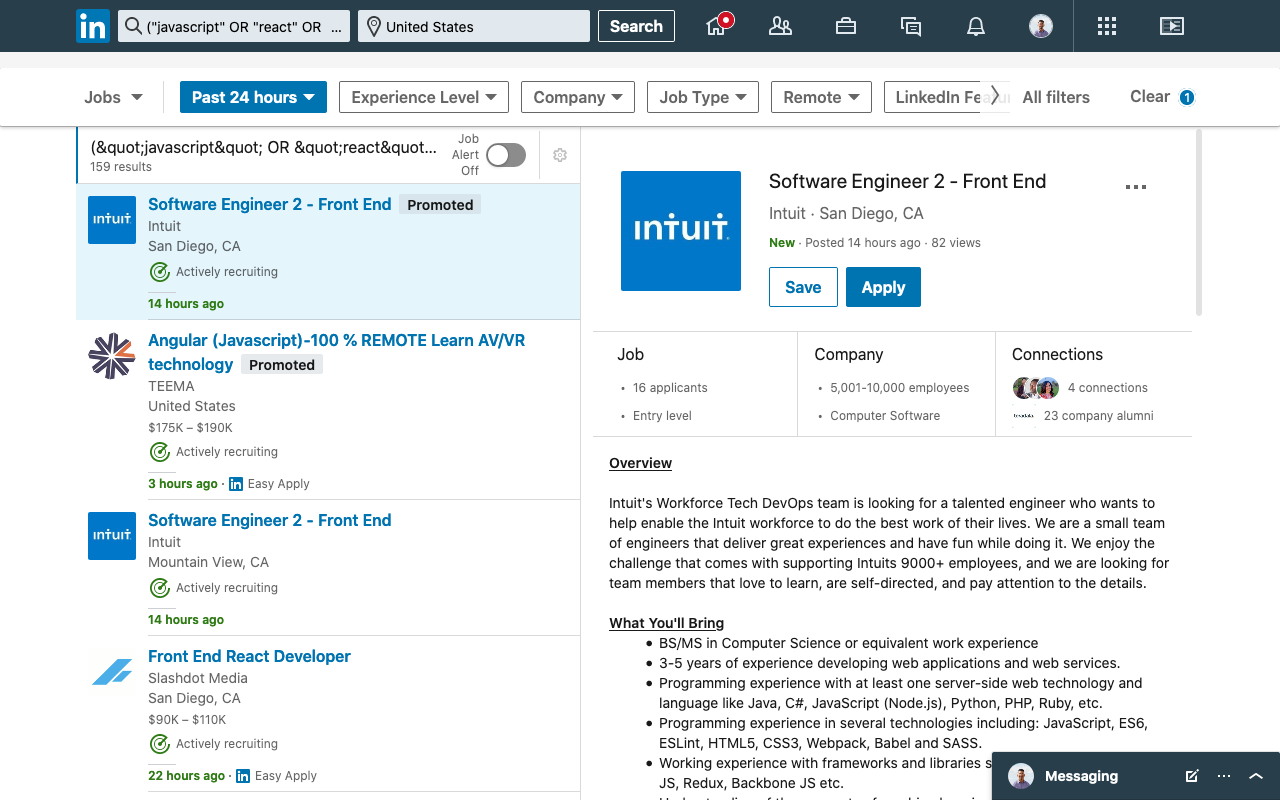Open Software Engineer 2 San Diego listing title

270,204
